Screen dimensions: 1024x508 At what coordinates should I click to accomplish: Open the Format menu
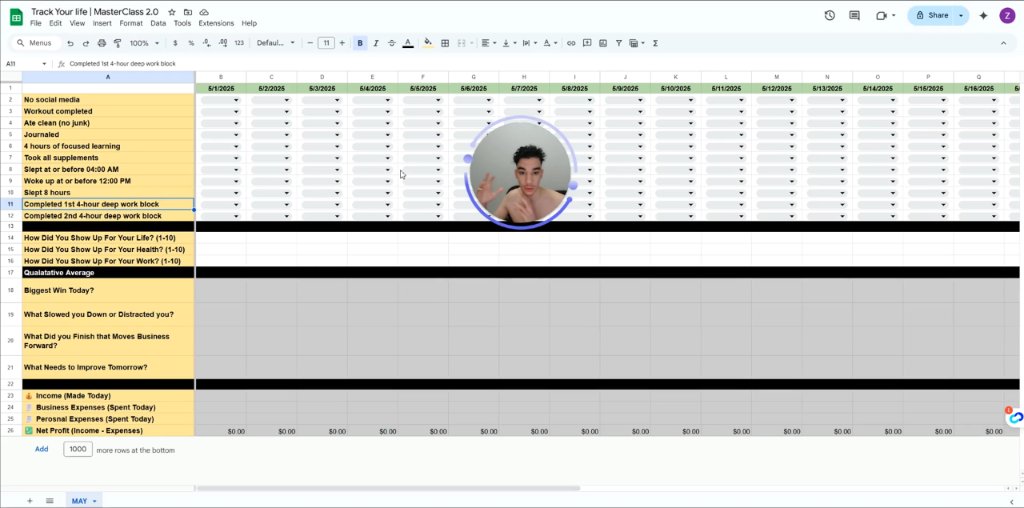tap(131, 23)
